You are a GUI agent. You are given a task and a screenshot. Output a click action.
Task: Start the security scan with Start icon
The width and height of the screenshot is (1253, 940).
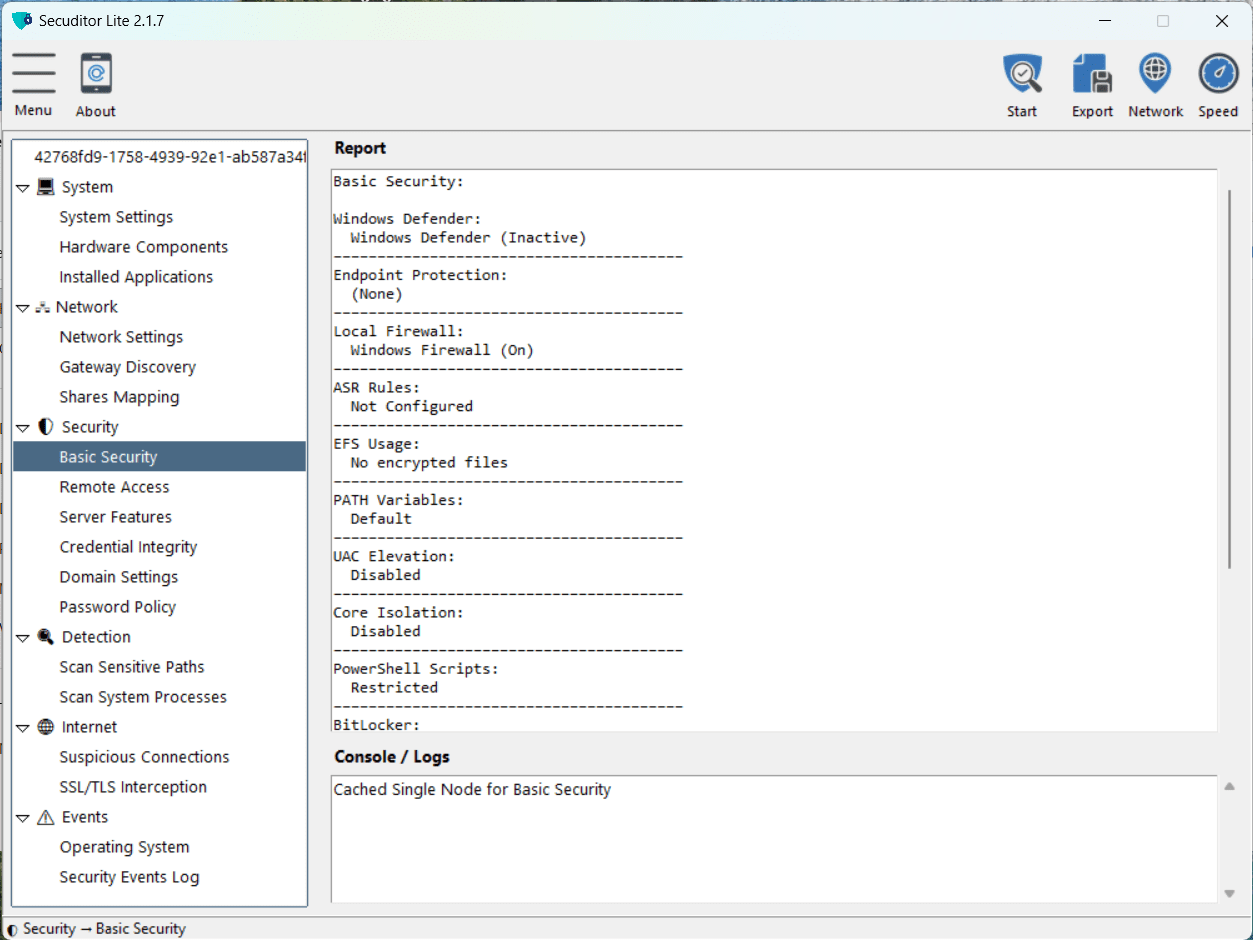pos(1022,74)
